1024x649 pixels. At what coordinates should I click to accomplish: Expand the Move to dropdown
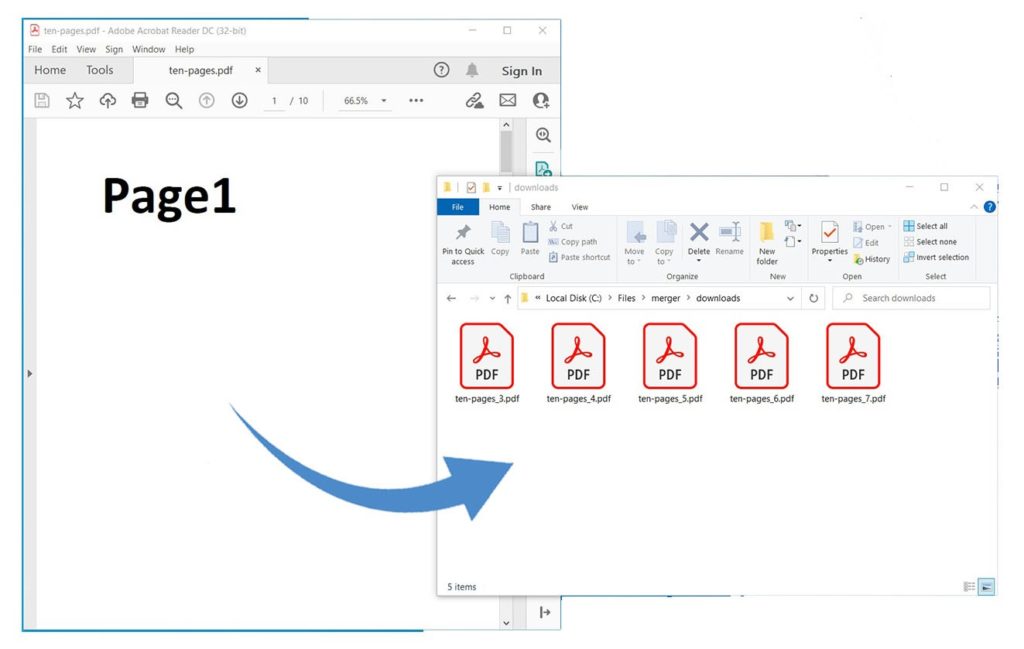pyautogui.click(x=635, y=251)
